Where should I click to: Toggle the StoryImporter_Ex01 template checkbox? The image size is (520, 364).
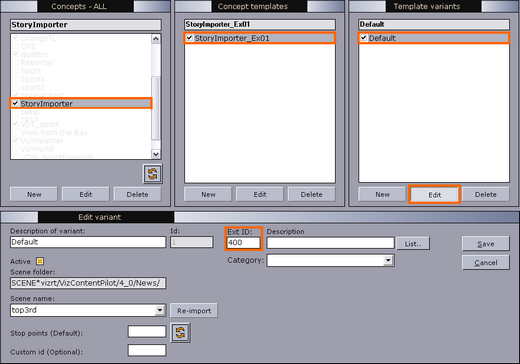pos(189,38)
